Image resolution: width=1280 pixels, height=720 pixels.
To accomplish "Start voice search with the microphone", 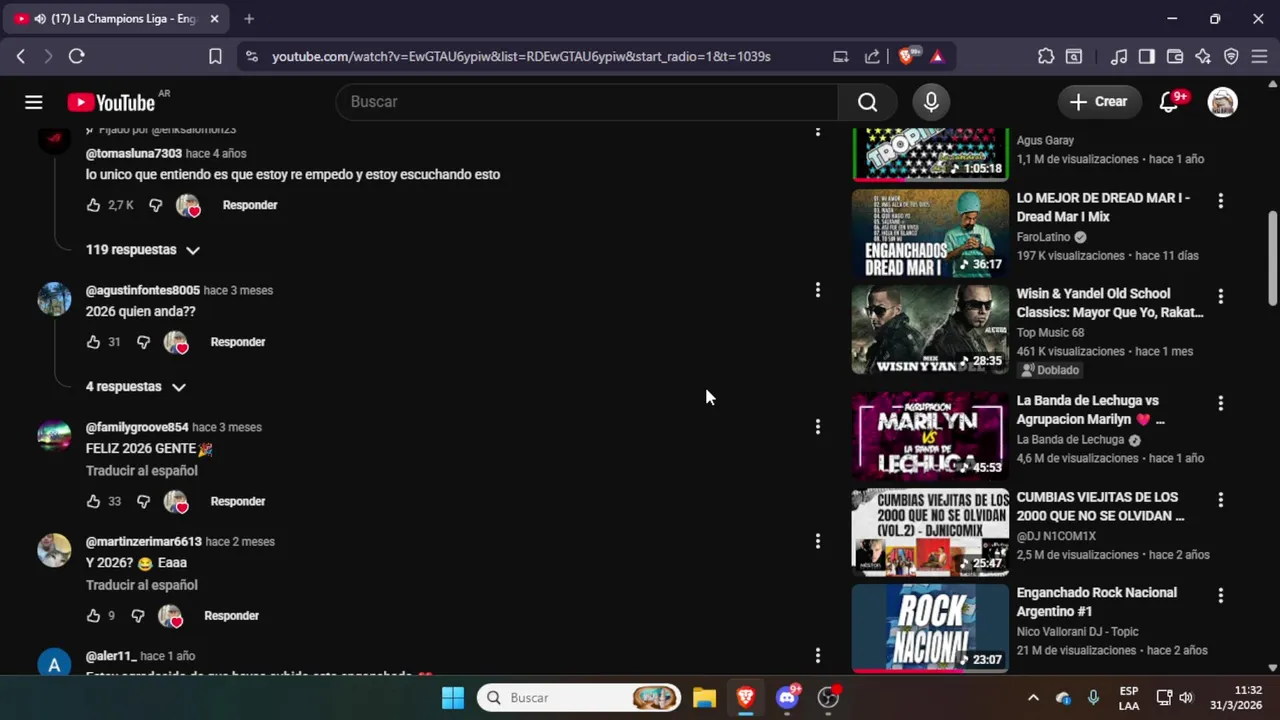I will point(931,102).
